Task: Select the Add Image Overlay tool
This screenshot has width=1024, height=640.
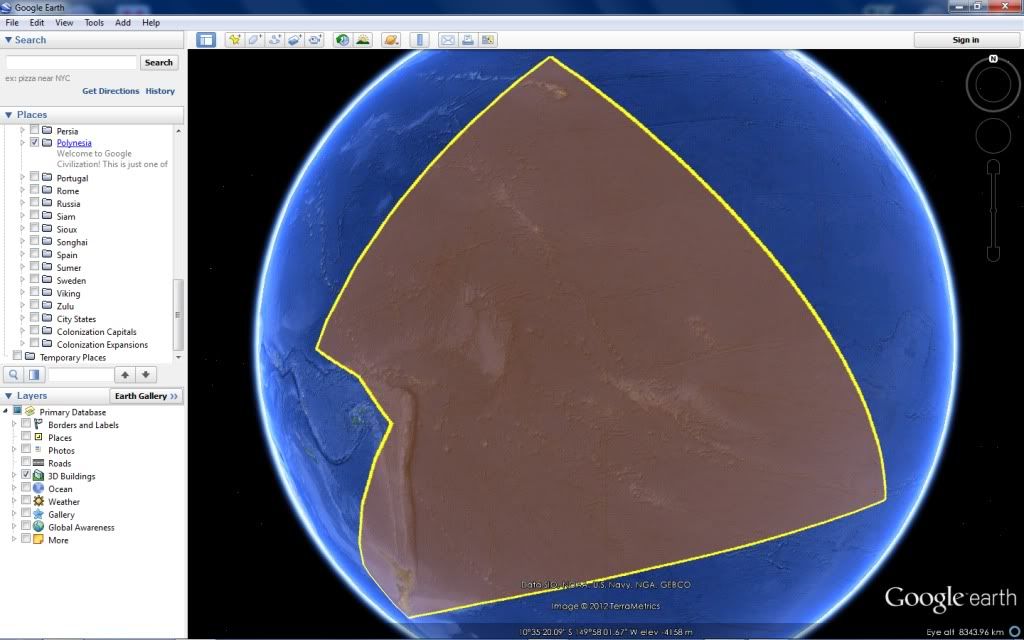Action: 295,40
